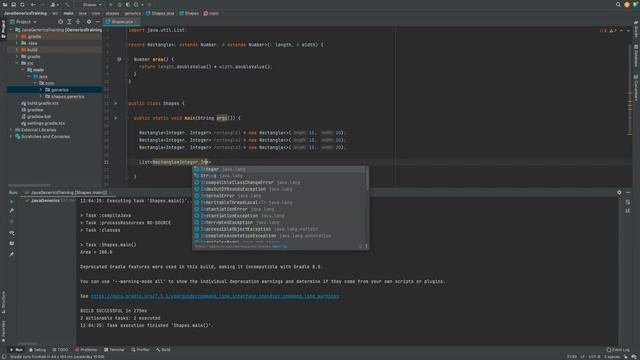Hide the Project tool window

(98, 22)
